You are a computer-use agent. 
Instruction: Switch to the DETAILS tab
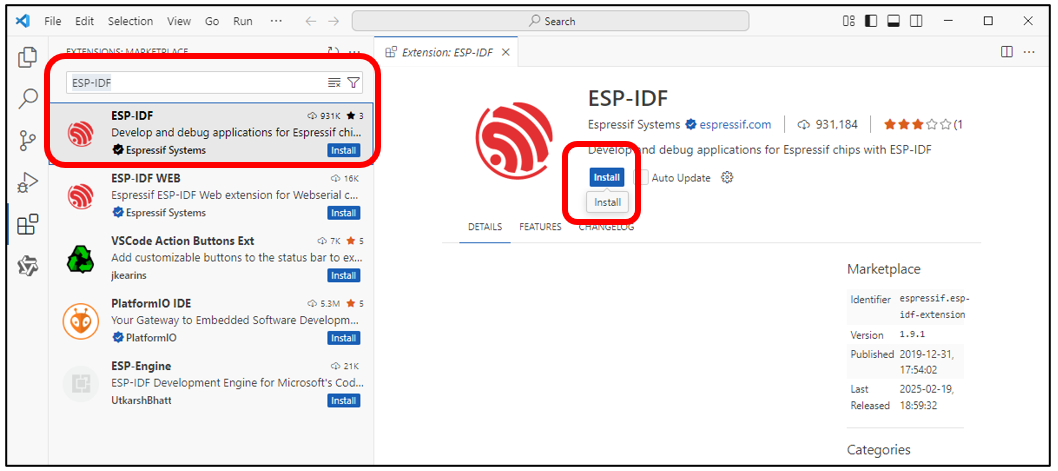pyautogui.click(x=484, y=227)
